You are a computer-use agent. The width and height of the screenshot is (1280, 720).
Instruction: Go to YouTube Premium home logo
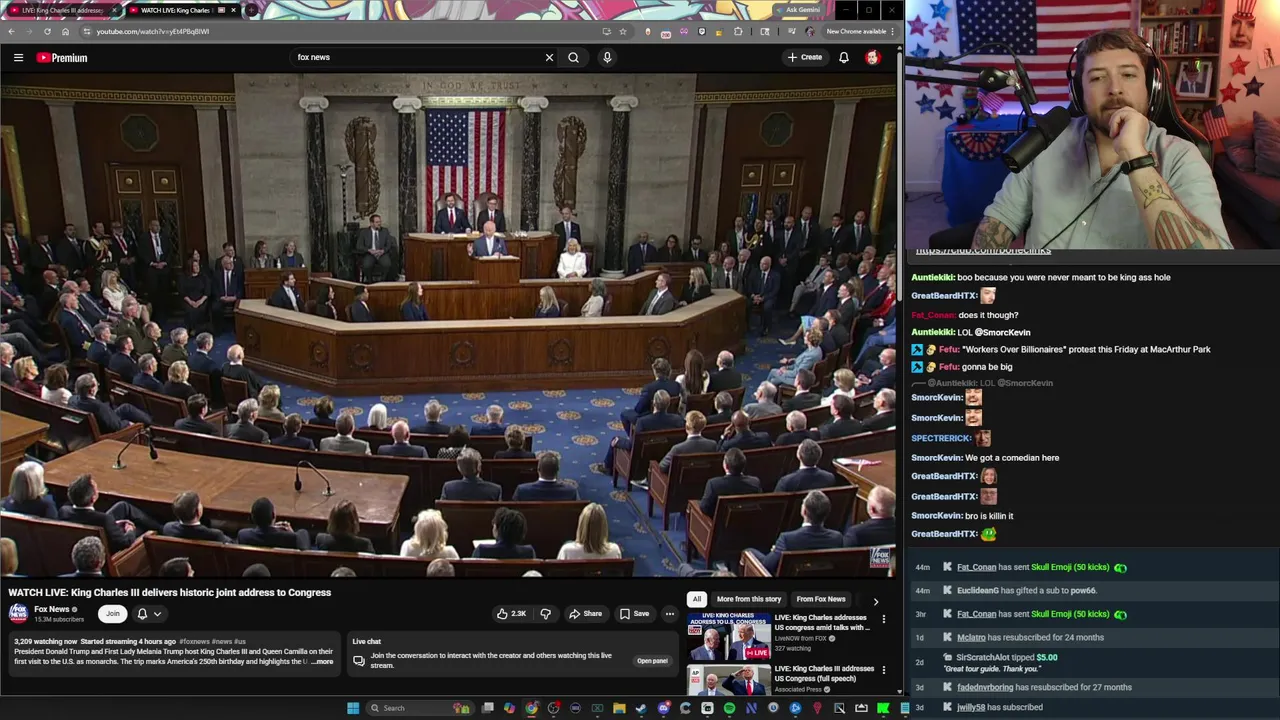[62, 57]
